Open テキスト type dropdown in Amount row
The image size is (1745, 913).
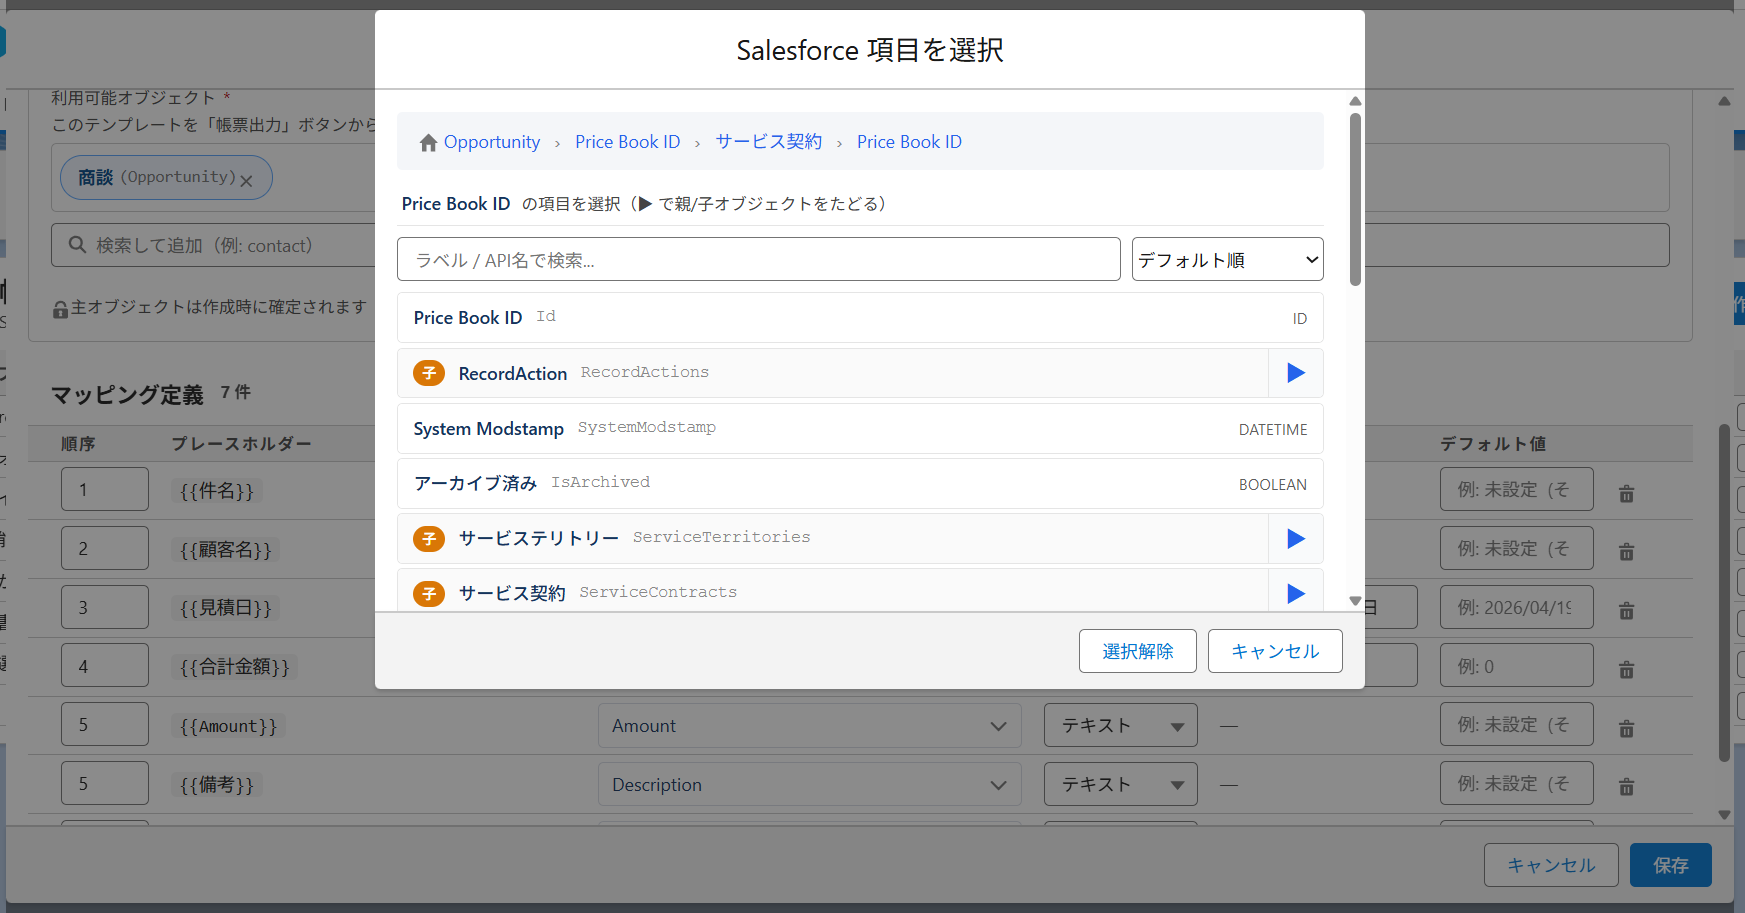[1121, 726]
